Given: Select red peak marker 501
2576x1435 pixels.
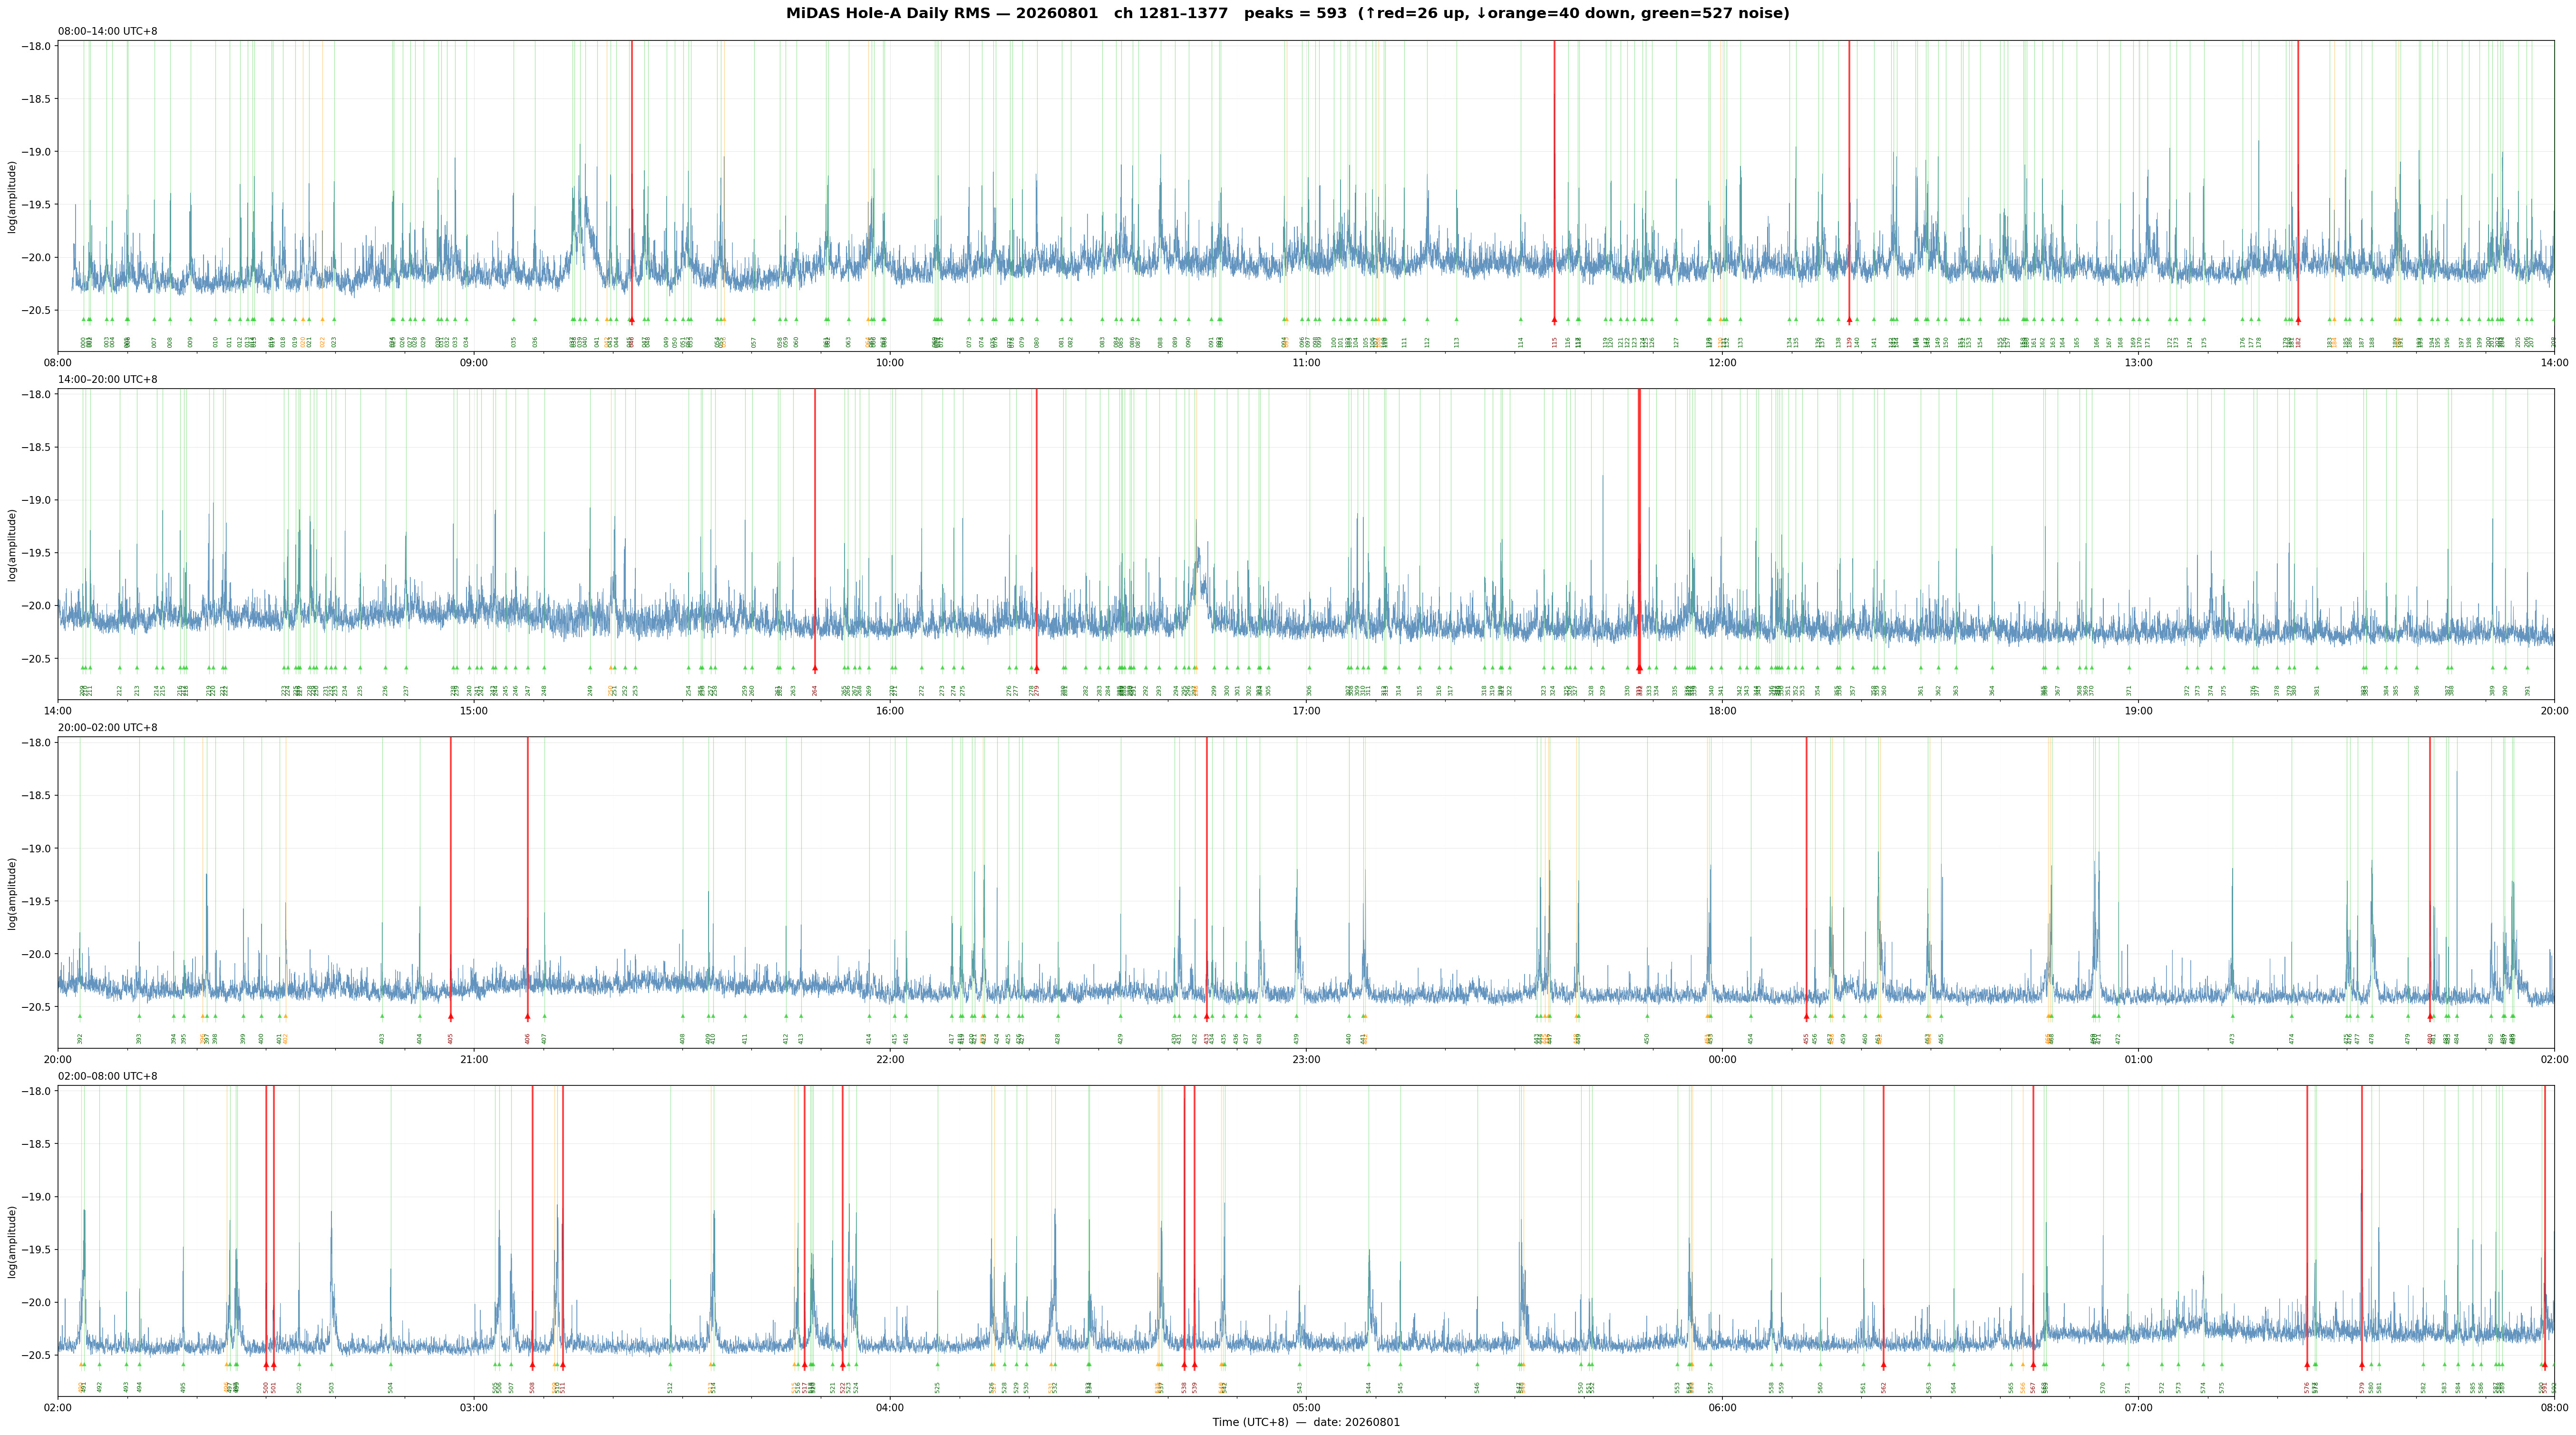Looking at the screenshot, I should tap(274, 1365).
